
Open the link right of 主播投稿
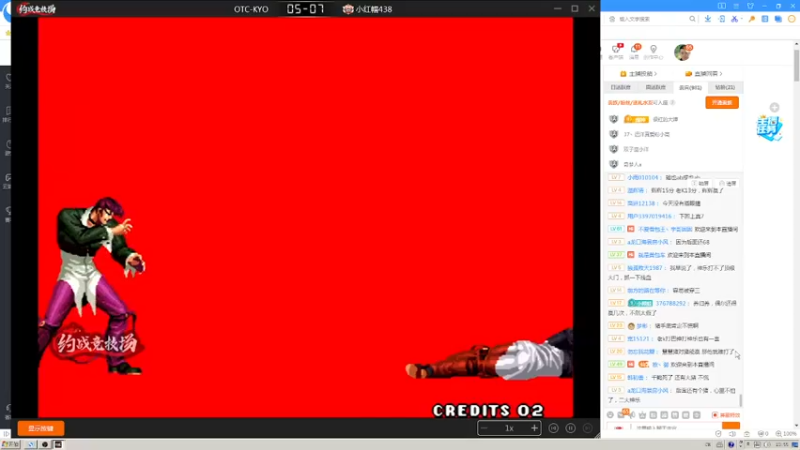[704, 74]
